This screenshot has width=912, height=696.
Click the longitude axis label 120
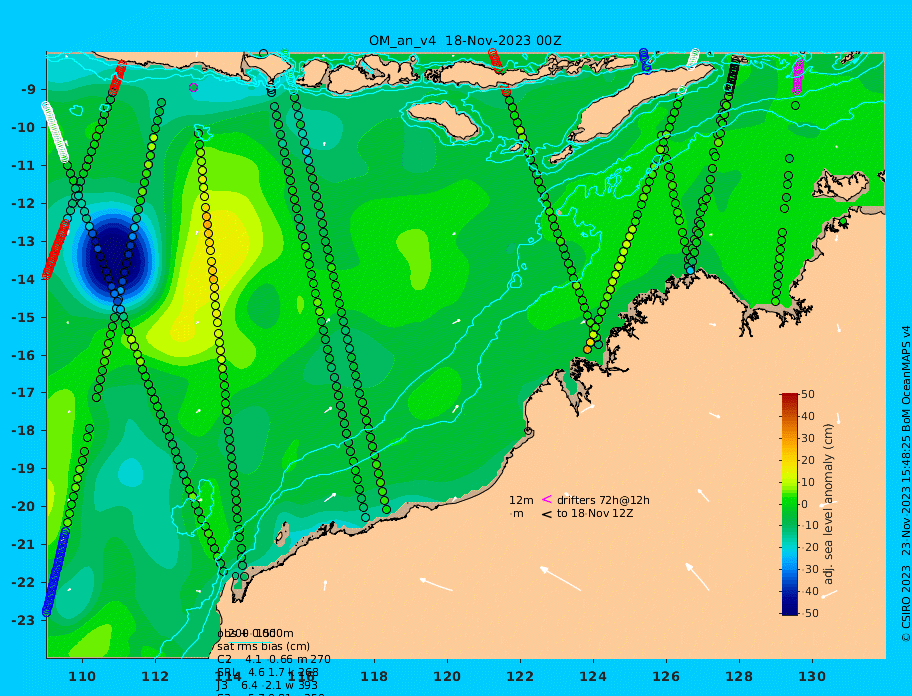pyautogui.click(x=447, y=676)
